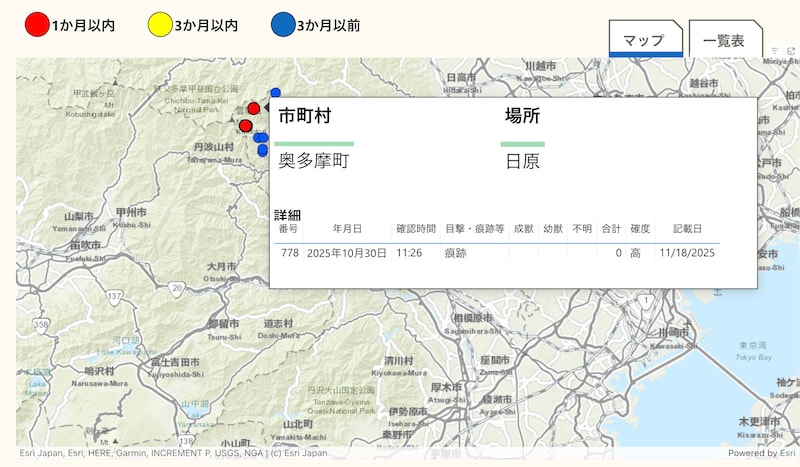
Task: Open the filter icon above the map
Action: [774, 50]
